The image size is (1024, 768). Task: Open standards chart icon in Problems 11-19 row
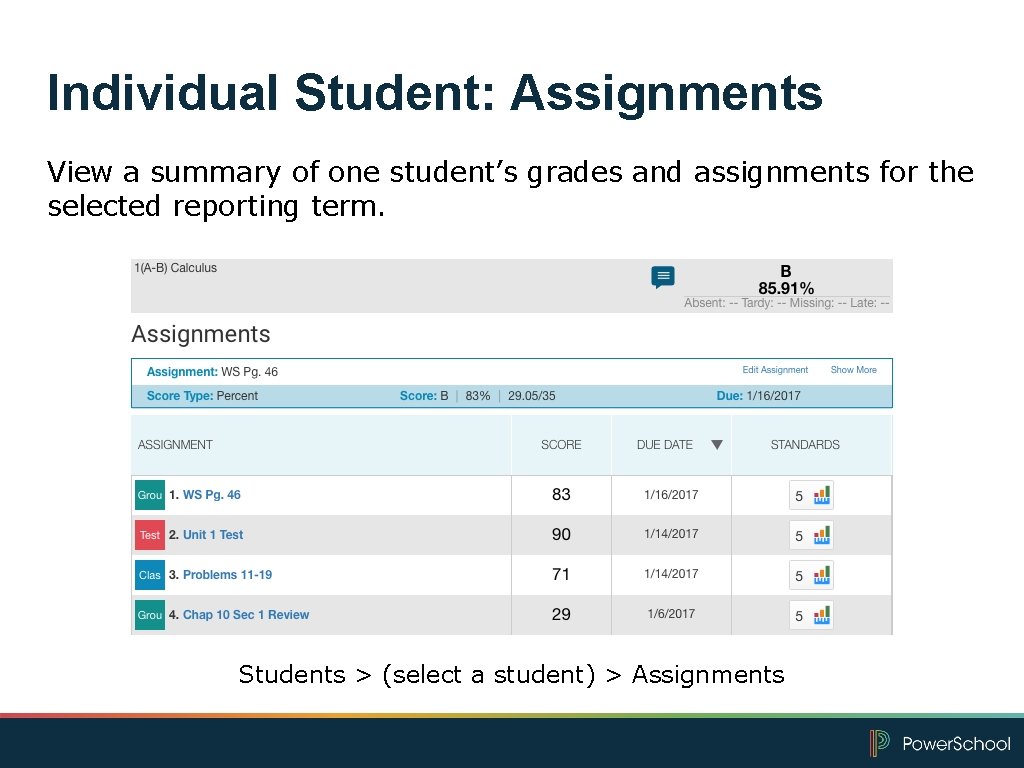coord(822,575)
